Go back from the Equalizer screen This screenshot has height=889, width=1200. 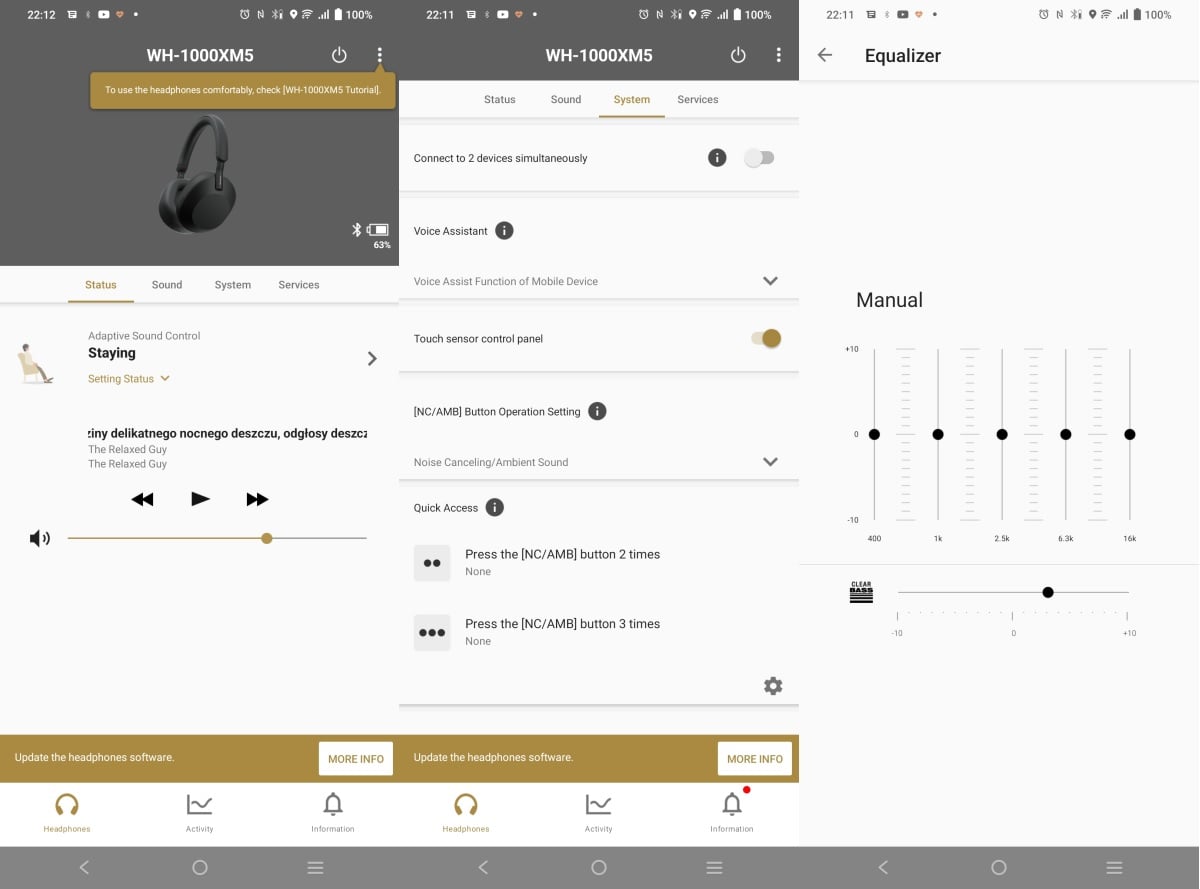825,55
